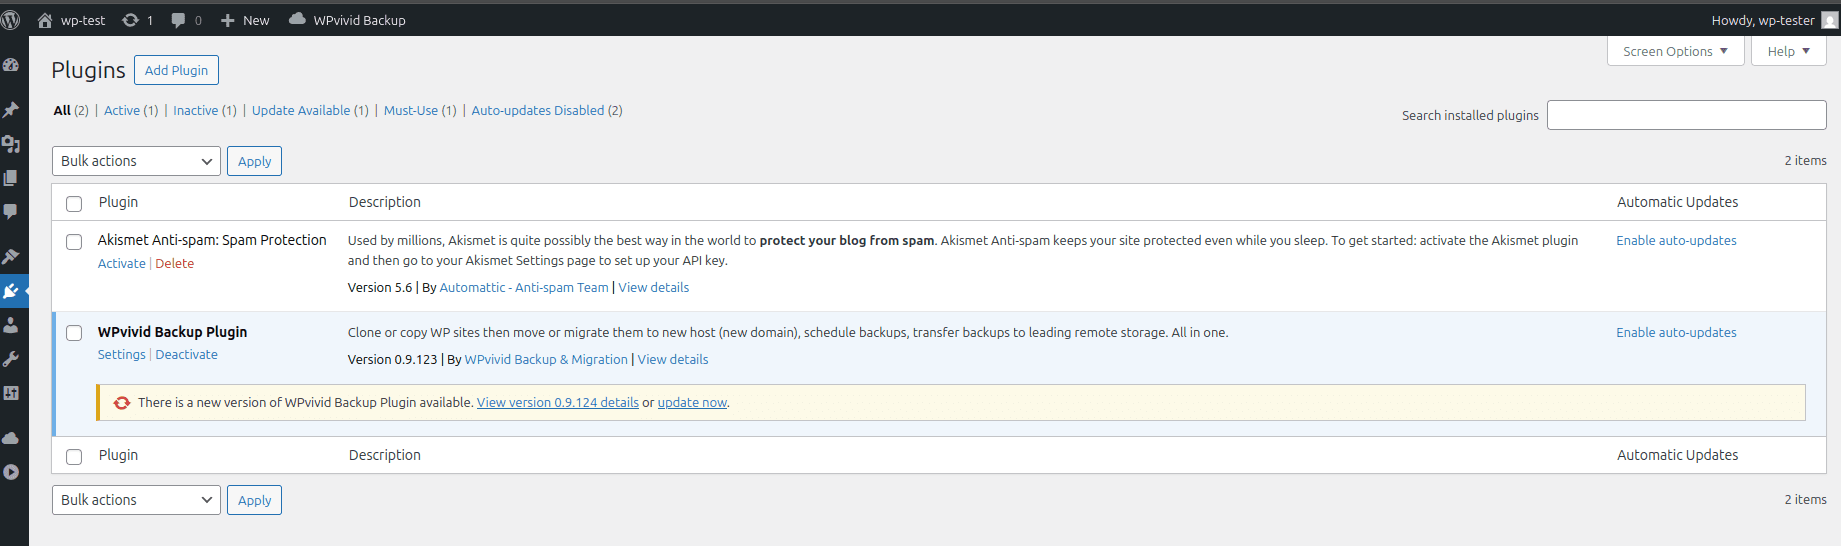The image size is (1841, 546).
Task: Focus the Search installed plugins field
Action: point(1686,115)
